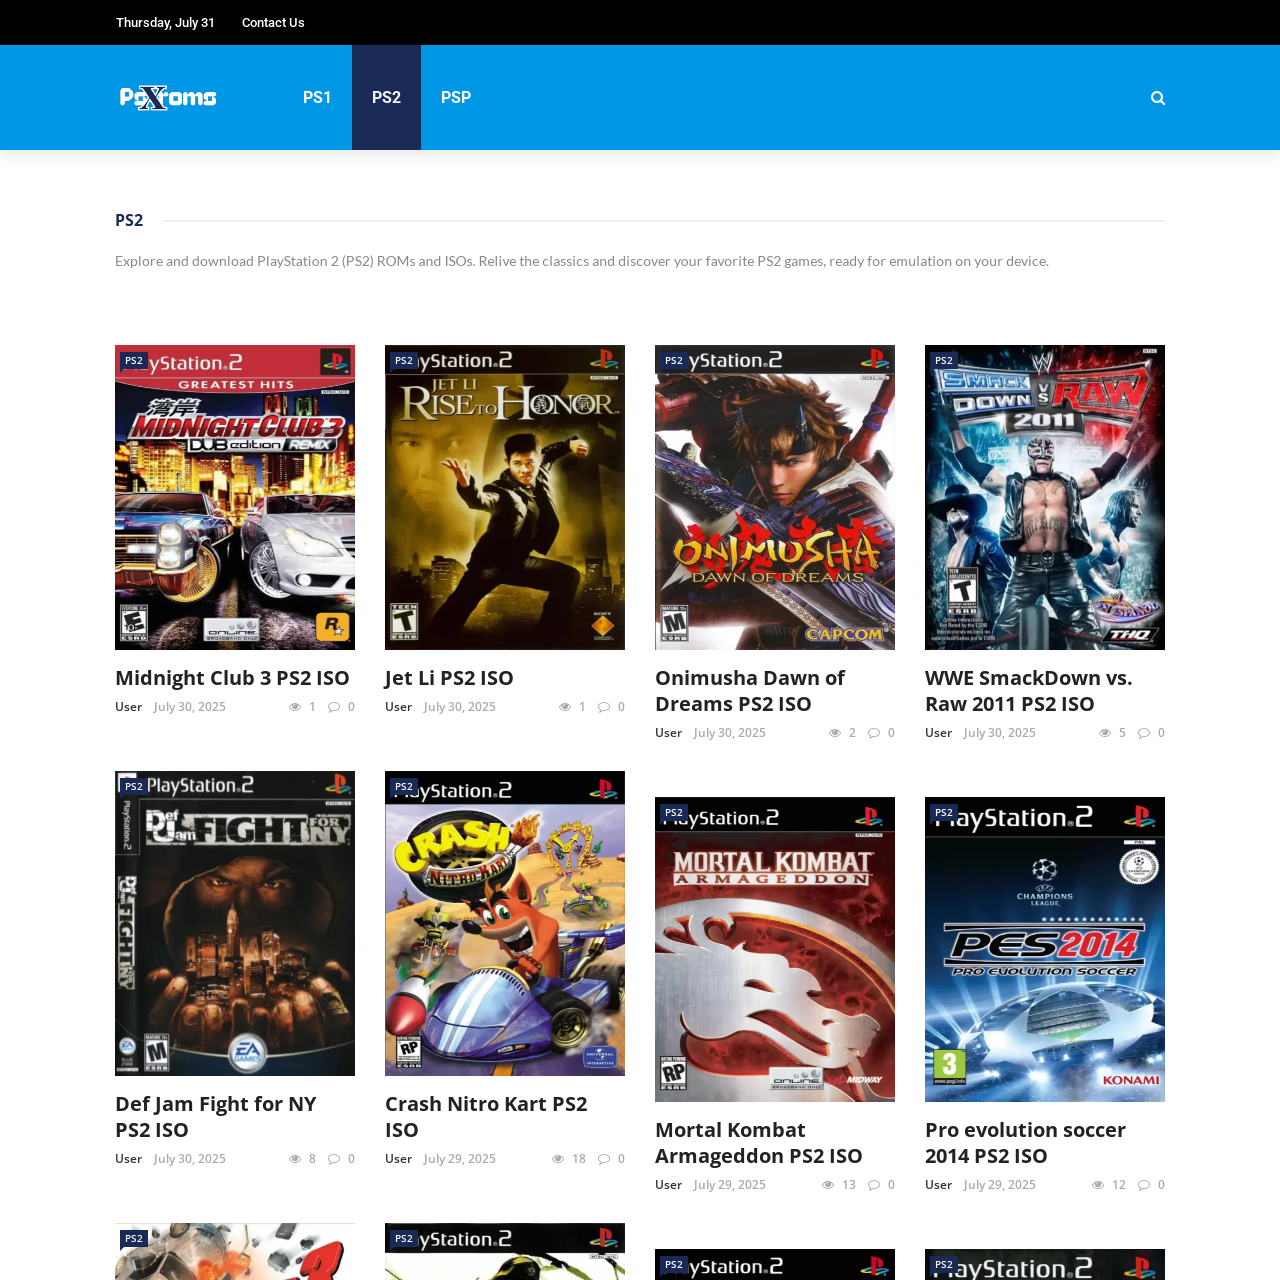Click views eye icon under Jet Li
Viewport: 1280px width, 1280px height.
(565, 707)
